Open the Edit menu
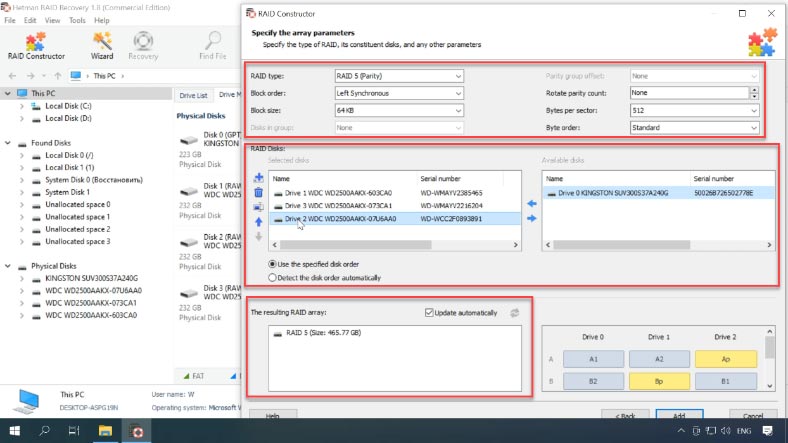Screen dimensions: 788x443 click(x=30, y=21)
